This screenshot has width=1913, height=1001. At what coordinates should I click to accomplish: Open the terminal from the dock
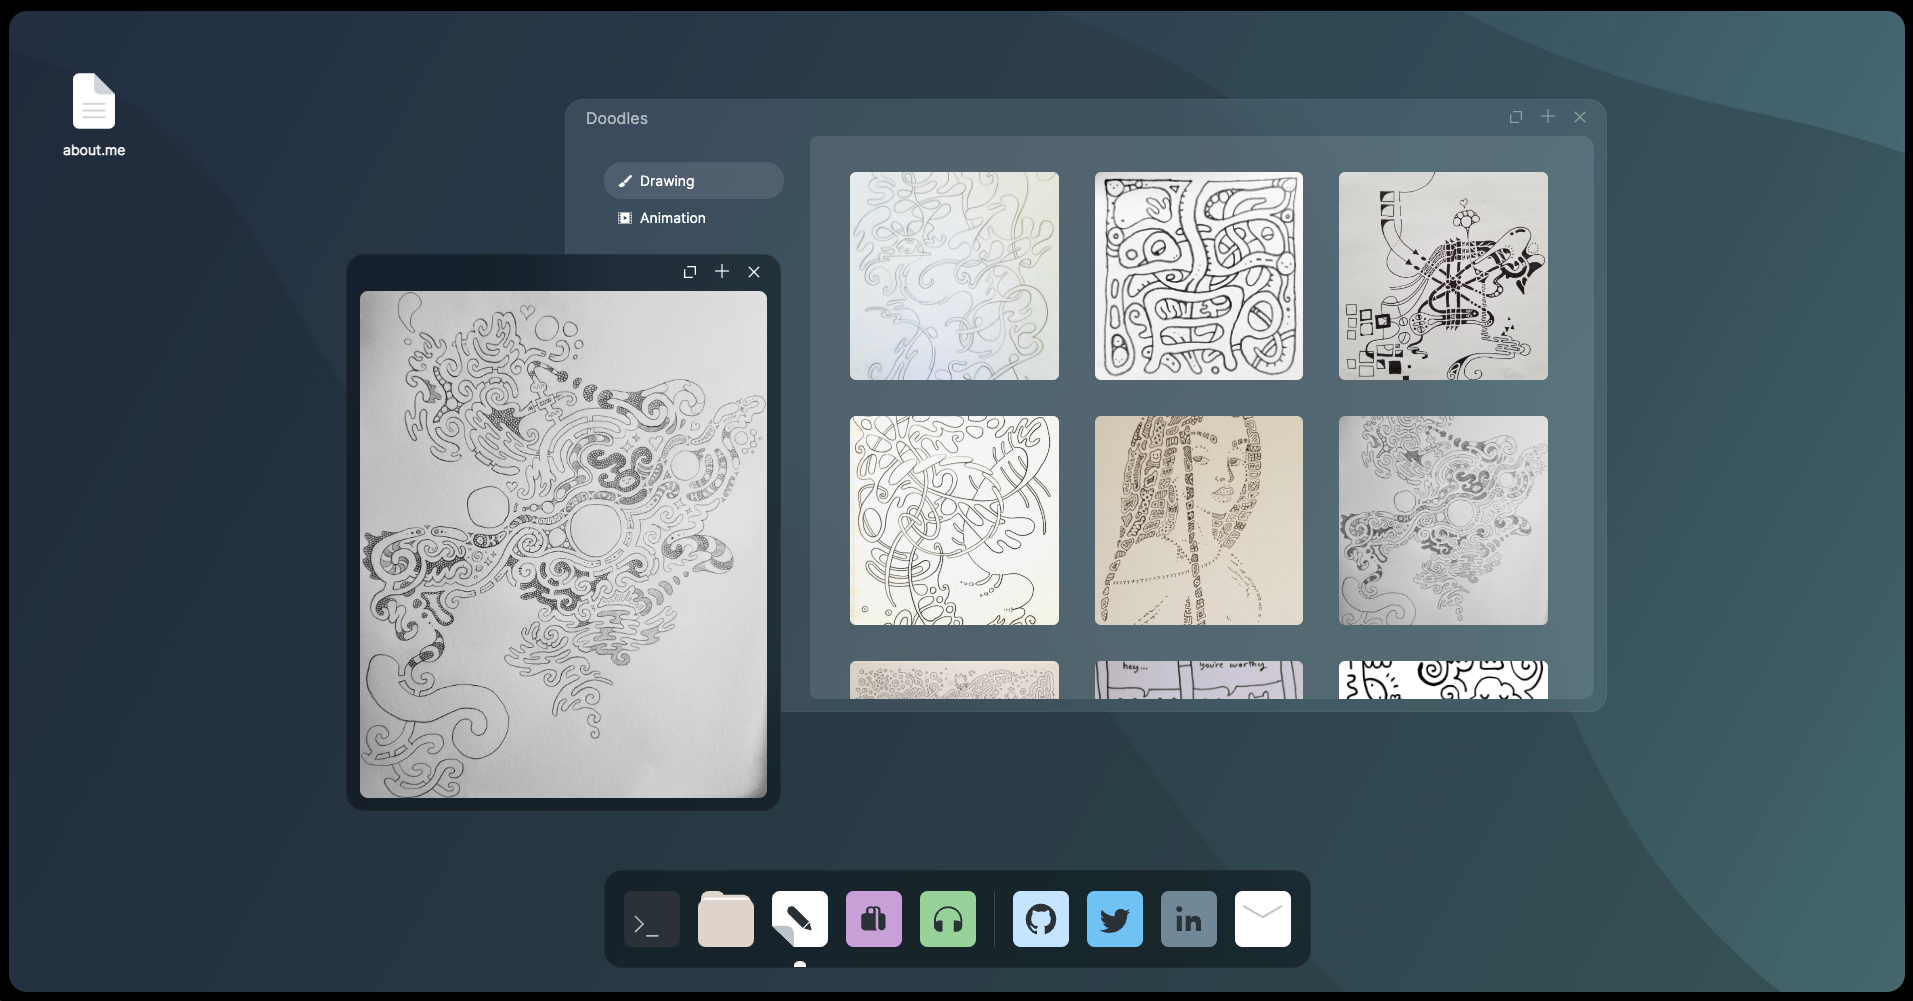650,919
